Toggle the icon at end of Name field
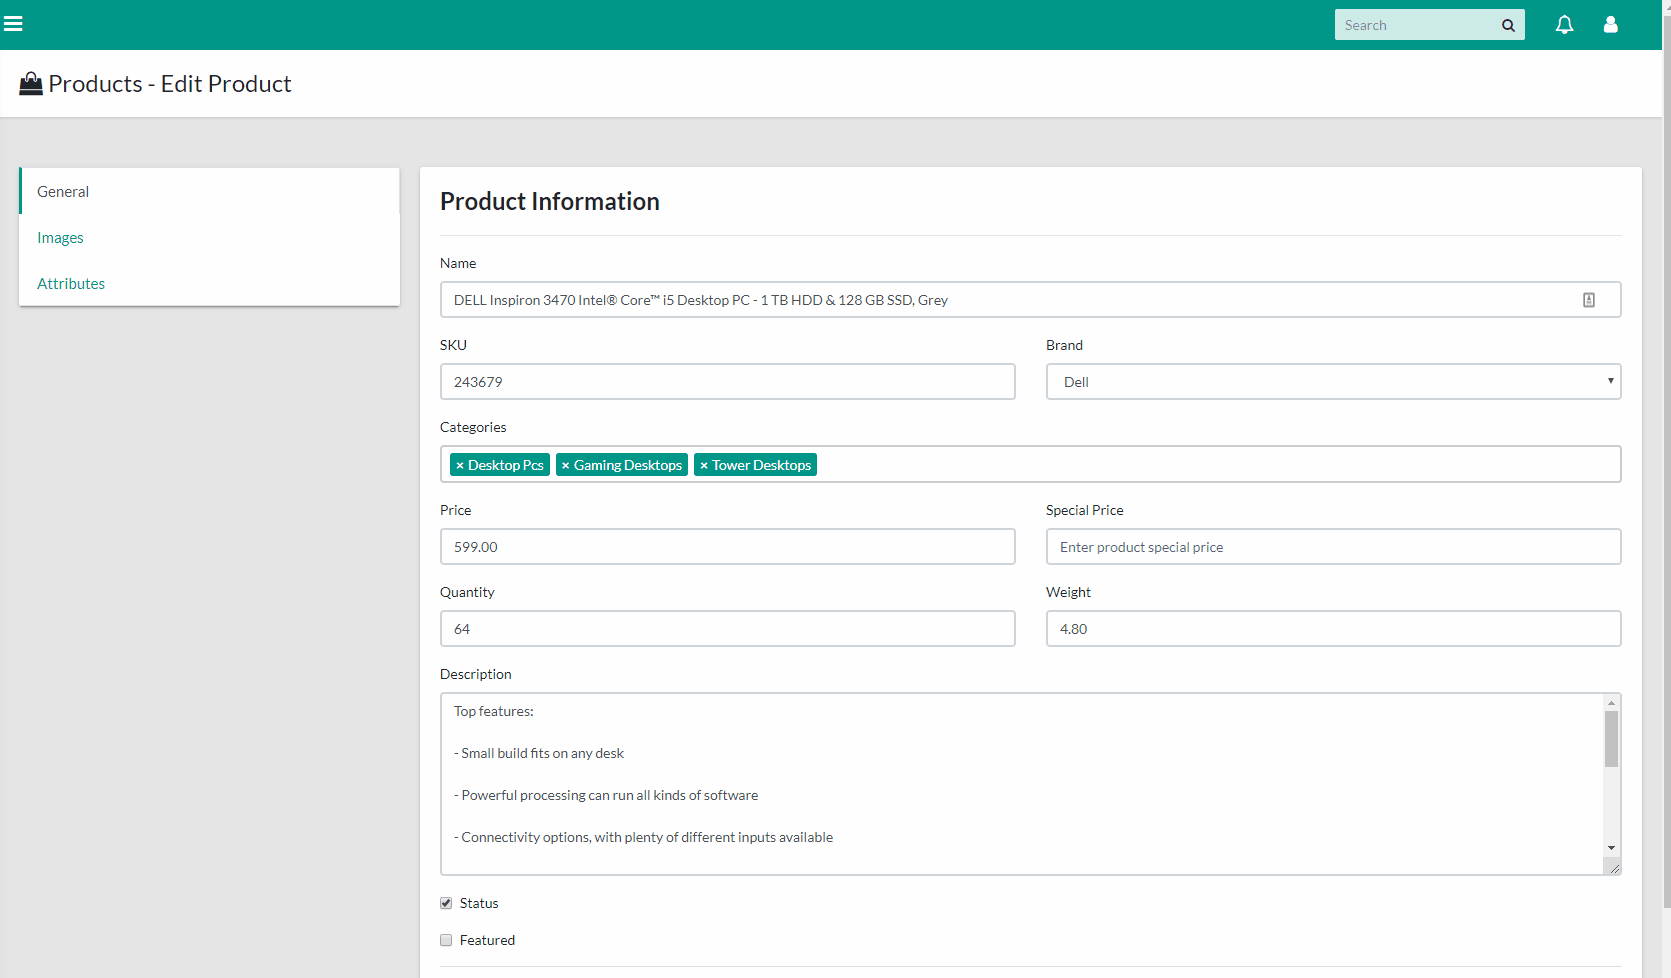 coord(1589,299)
